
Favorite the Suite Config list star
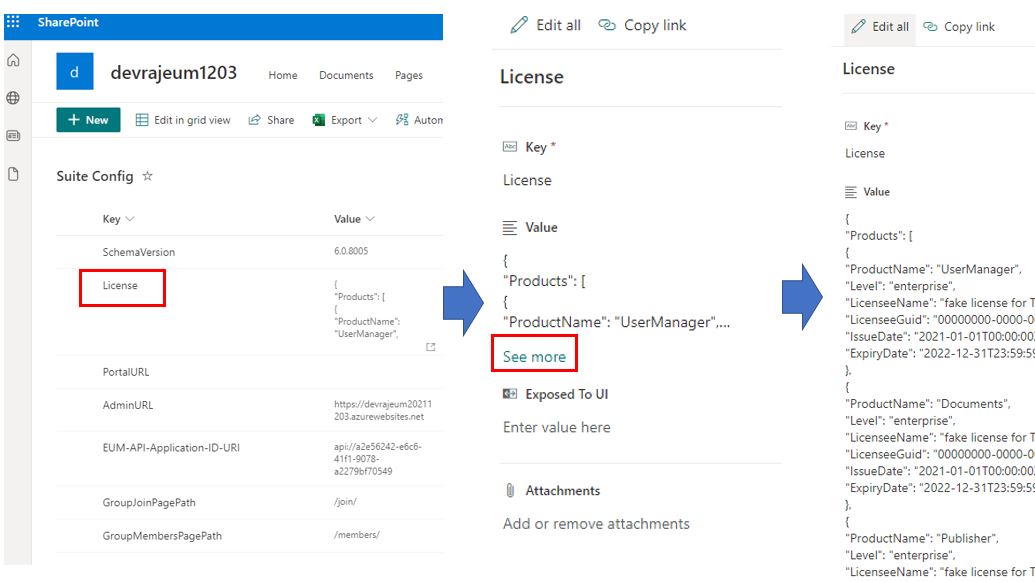148,176
